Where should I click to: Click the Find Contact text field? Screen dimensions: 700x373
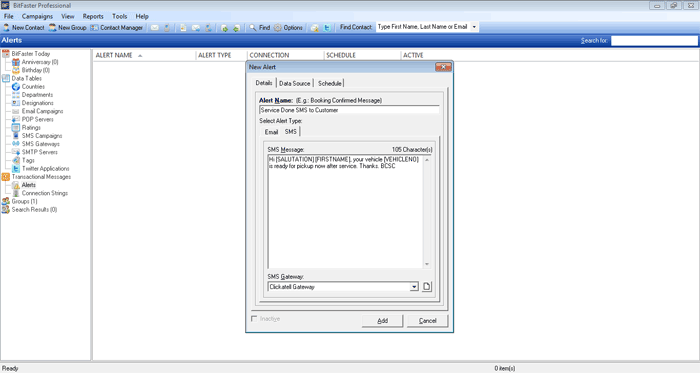point(423,27)
